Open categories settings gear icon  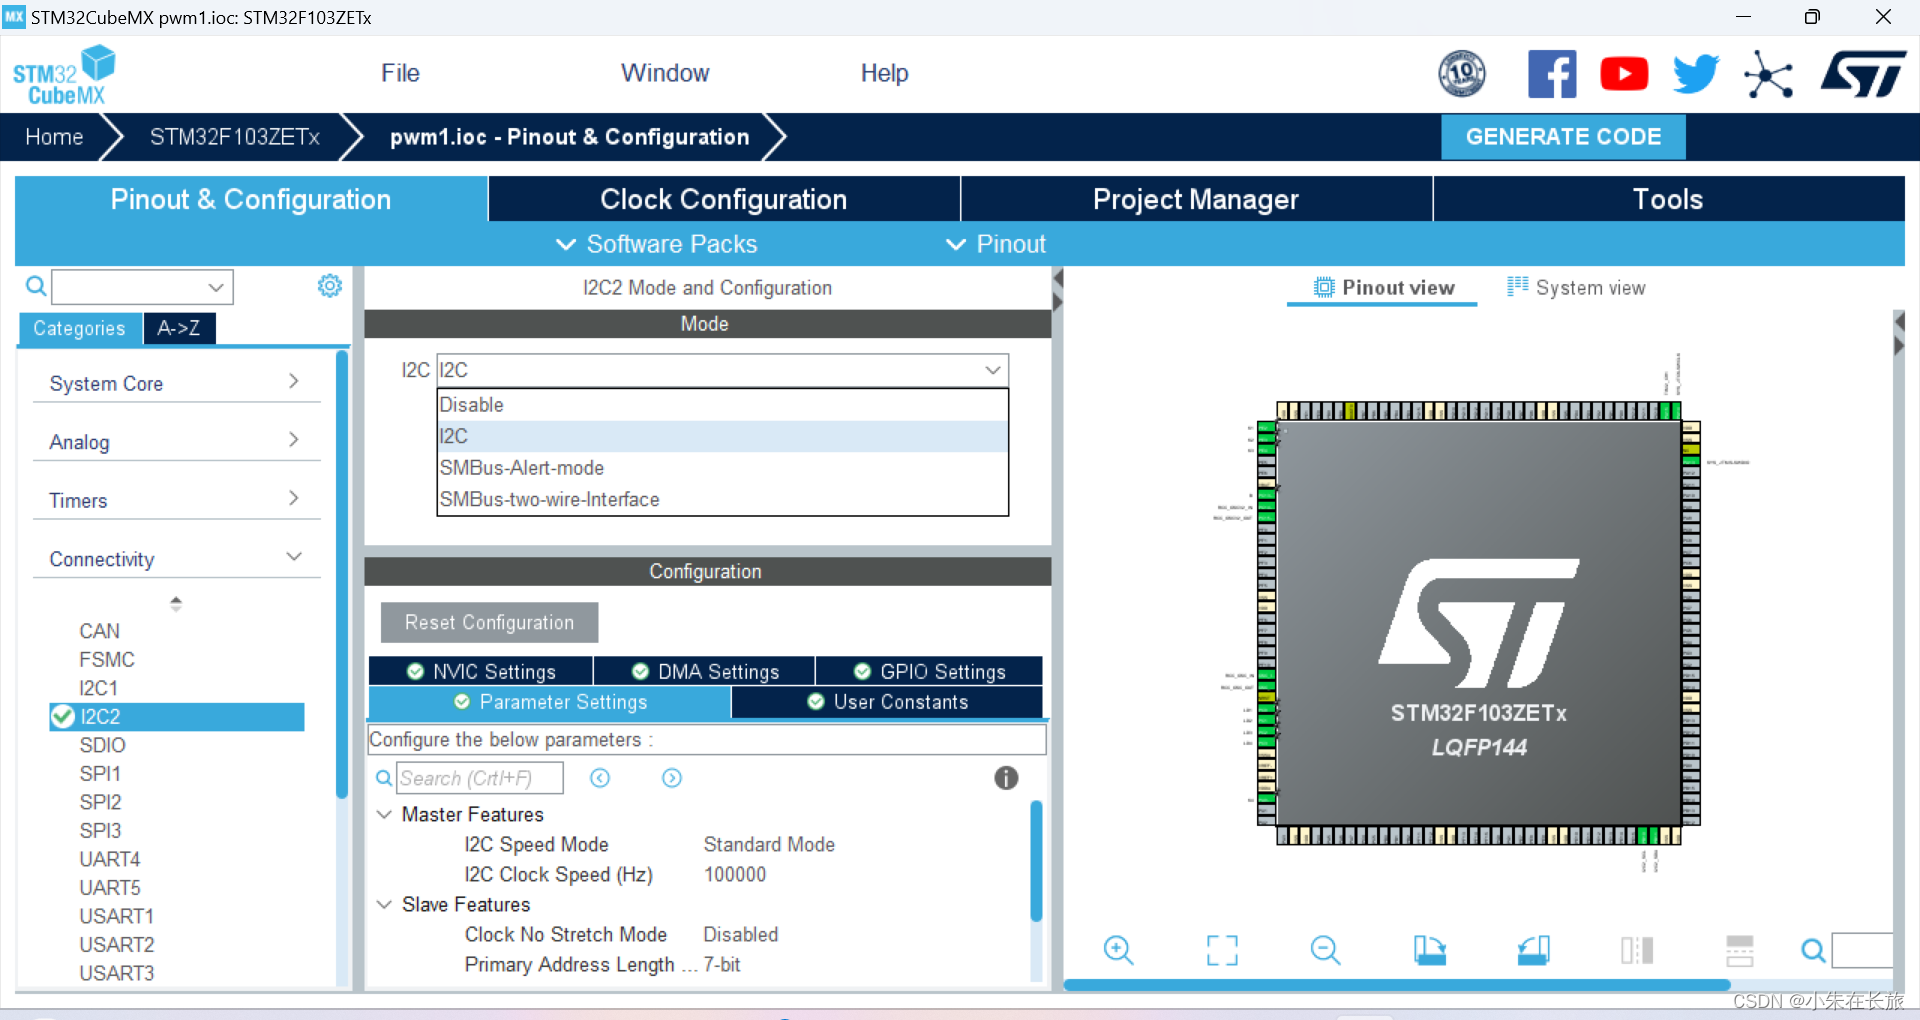tap(330, 286)
